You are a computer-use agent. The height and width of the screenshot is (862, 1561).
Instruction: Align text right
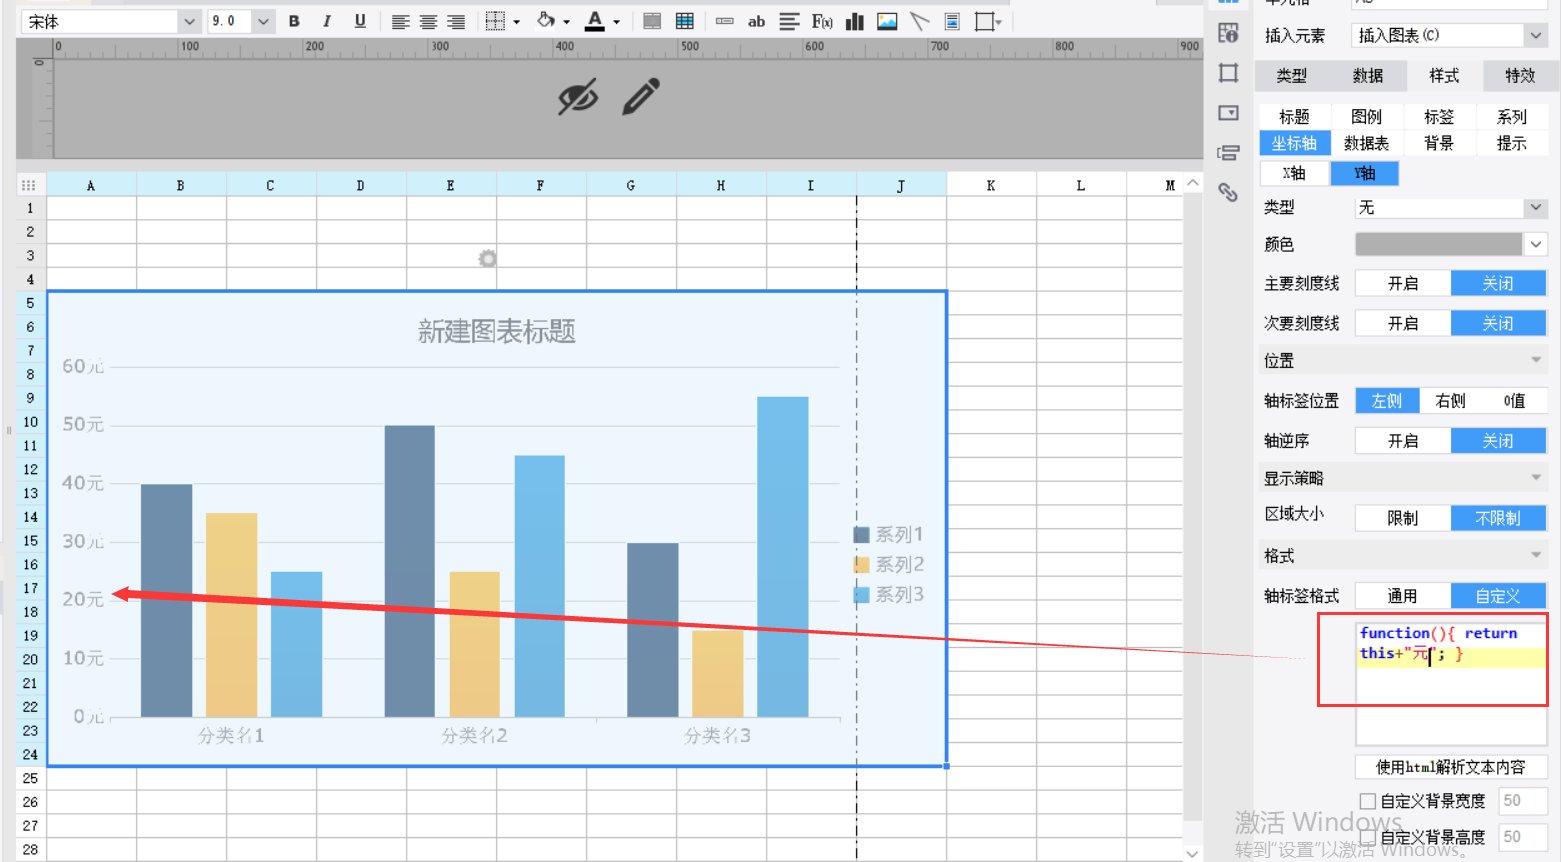[456, 21]
